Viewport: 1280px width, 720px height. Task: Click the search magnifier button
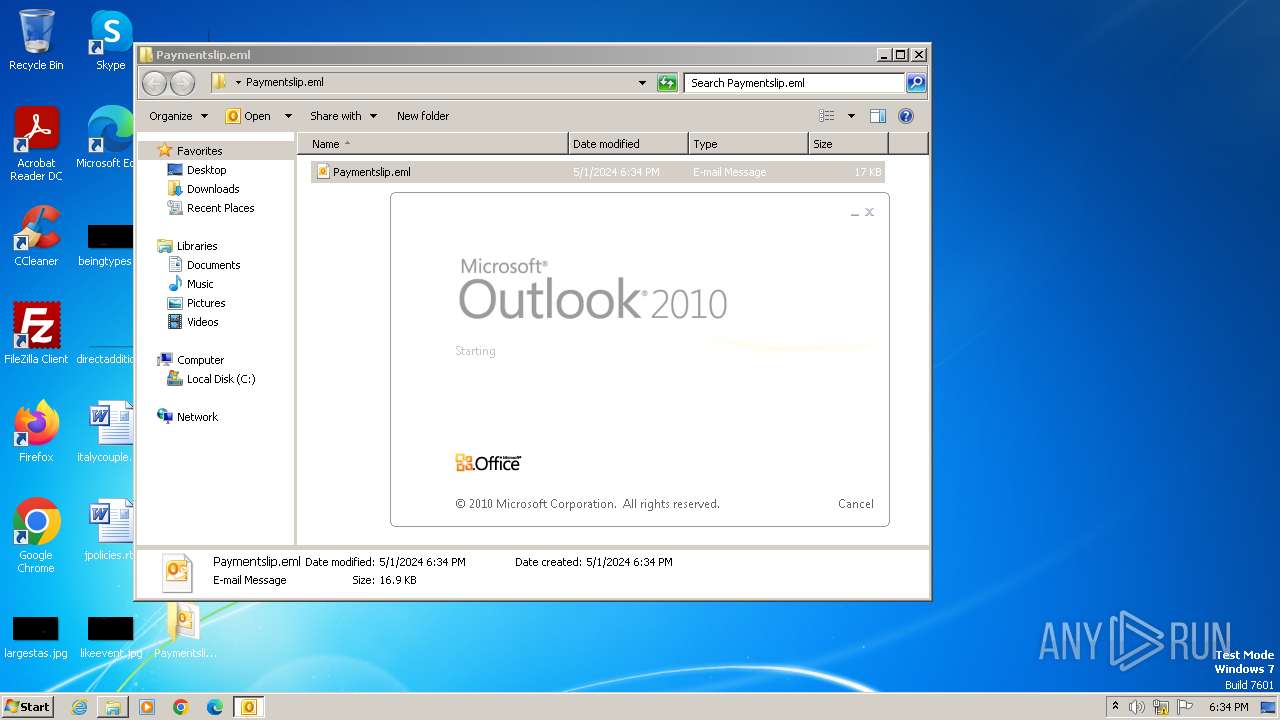(x=916, y=83)
